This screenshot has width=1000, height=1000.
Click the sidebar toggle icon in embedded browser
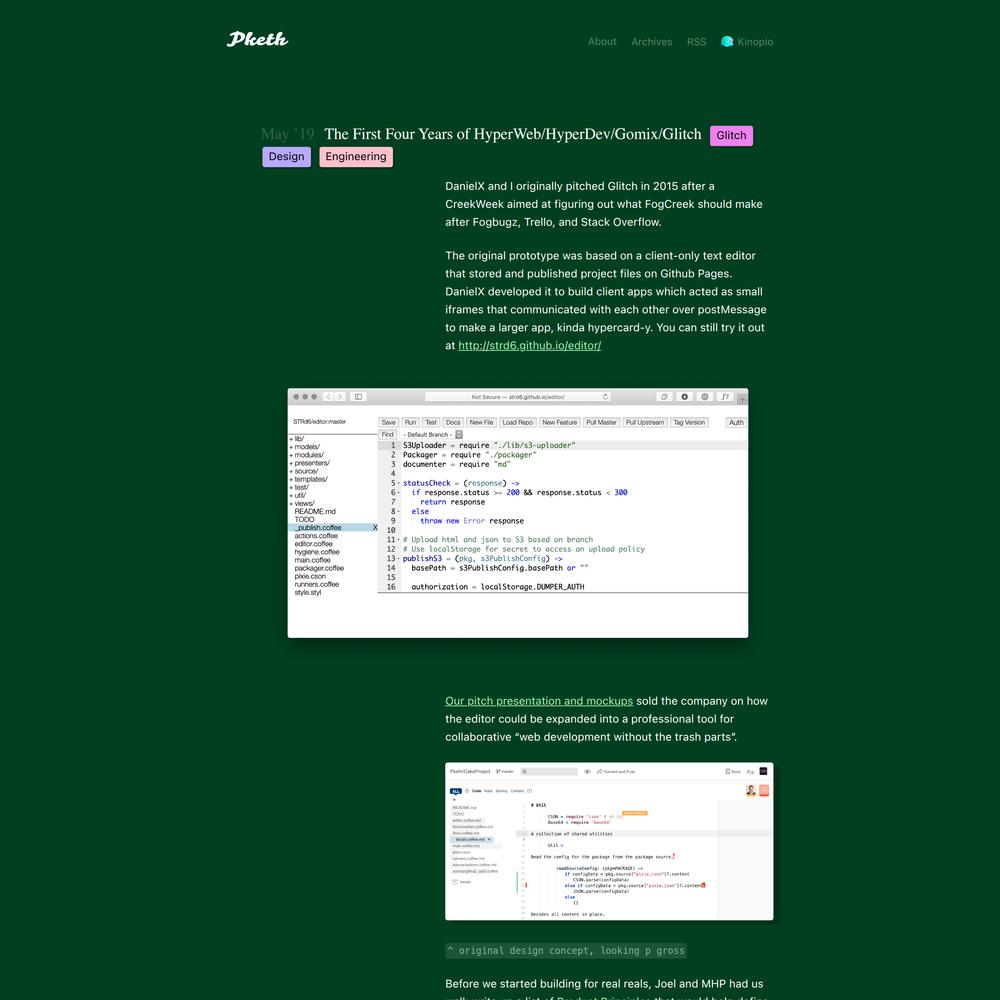pos(359,397)
